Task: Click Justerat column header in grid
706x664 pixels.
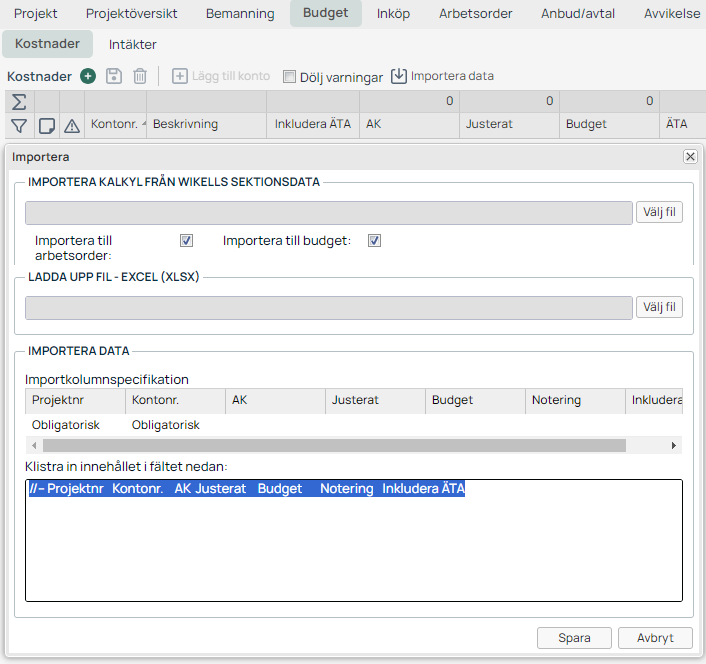Action: click(x=509, y=124)
